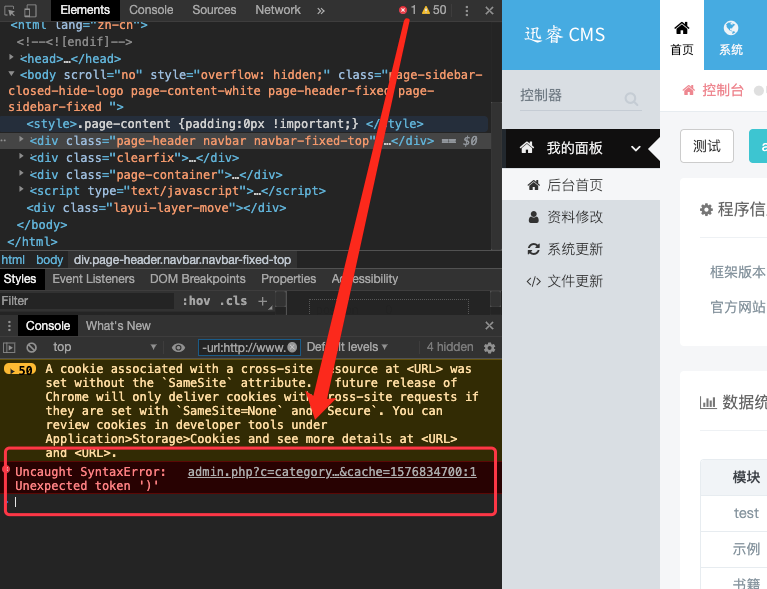Image resolution: width=767 pixels, height=589 pixels.
Task: Open the Properties tab
Action: (x=289, y=279)
